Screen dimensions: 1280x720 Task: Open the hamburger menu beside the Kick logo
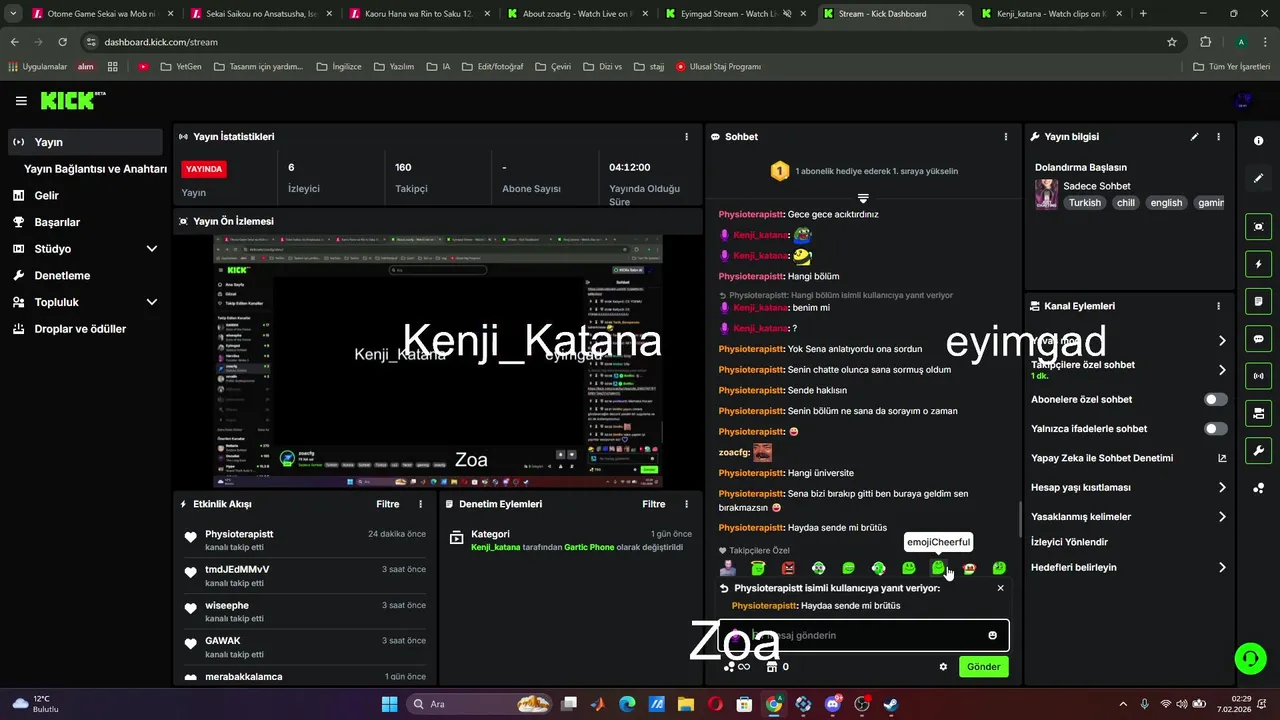coord(21,101)
